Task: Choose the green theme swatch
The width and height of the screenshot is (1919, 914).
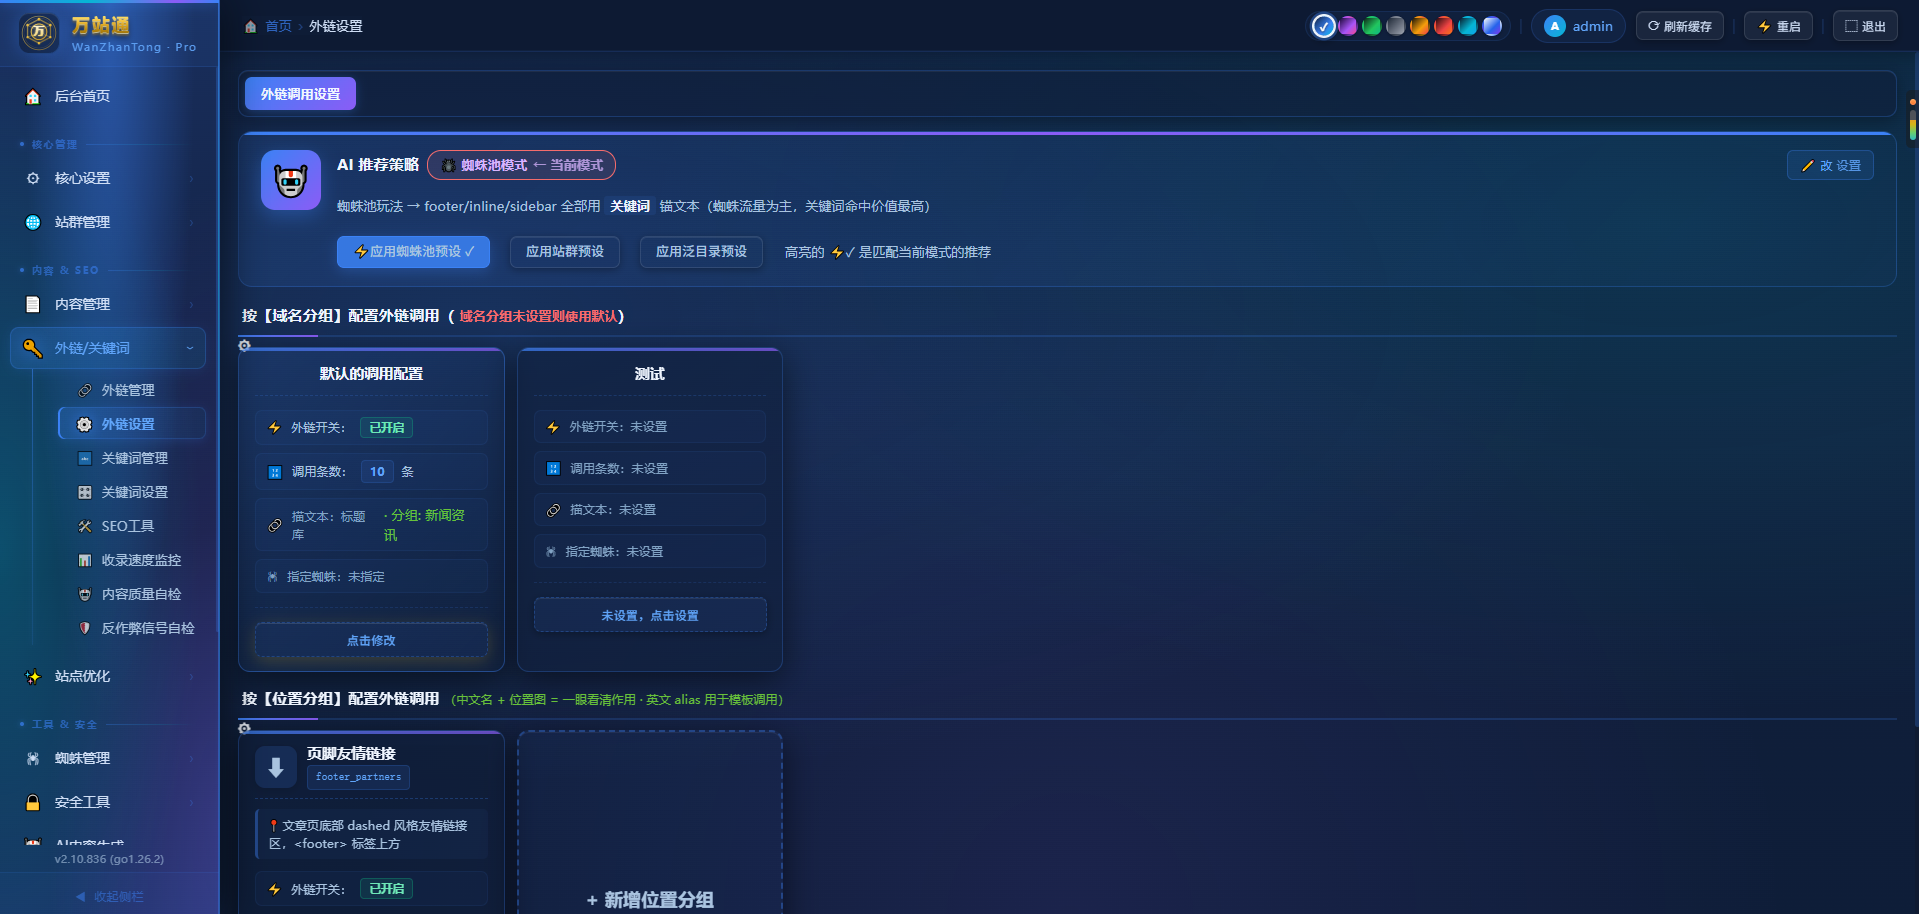Action: point(1371,26)
